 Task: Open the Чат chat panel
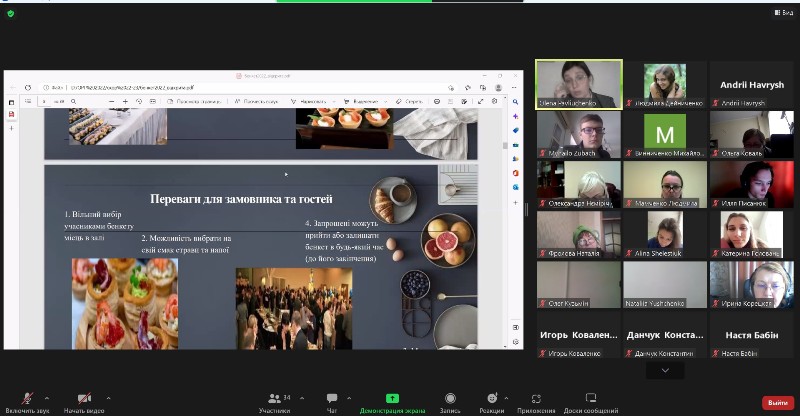point(331,400)
